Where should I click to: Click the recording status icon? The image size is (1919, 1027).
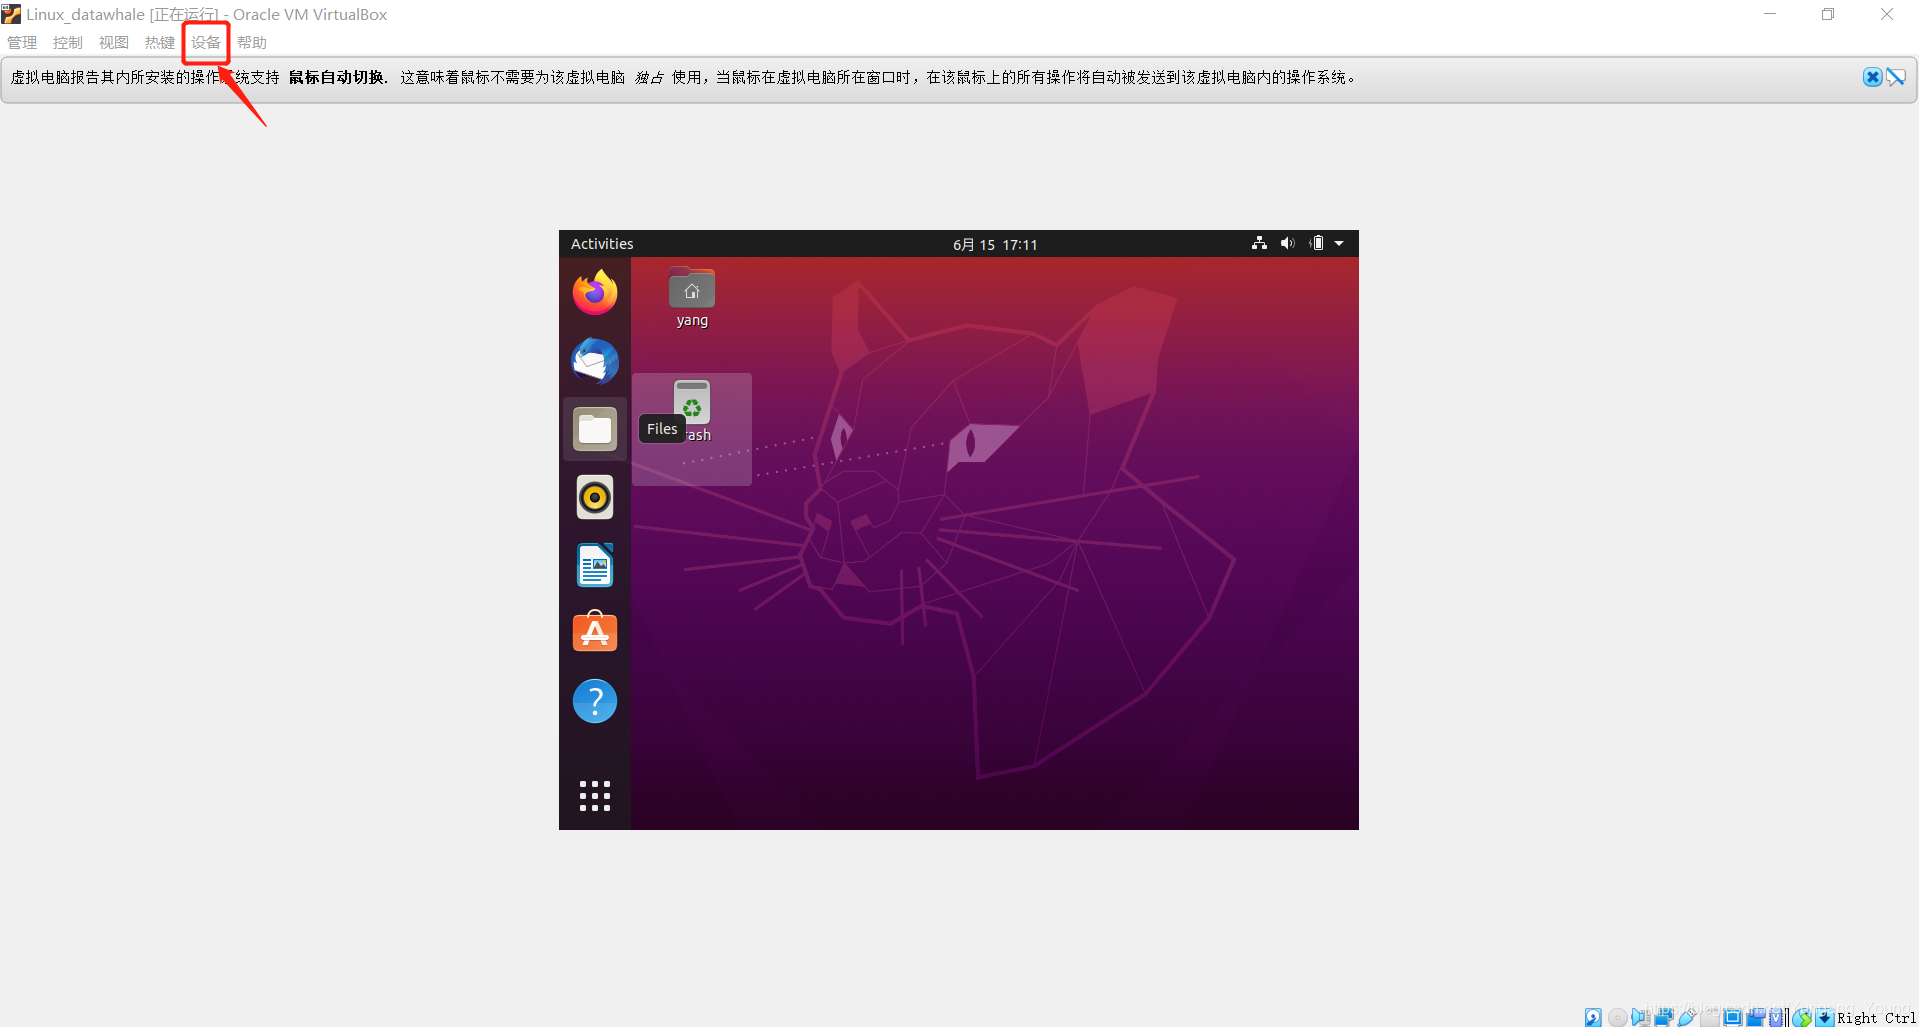pyautogui.click(x=1756, y=1018)
